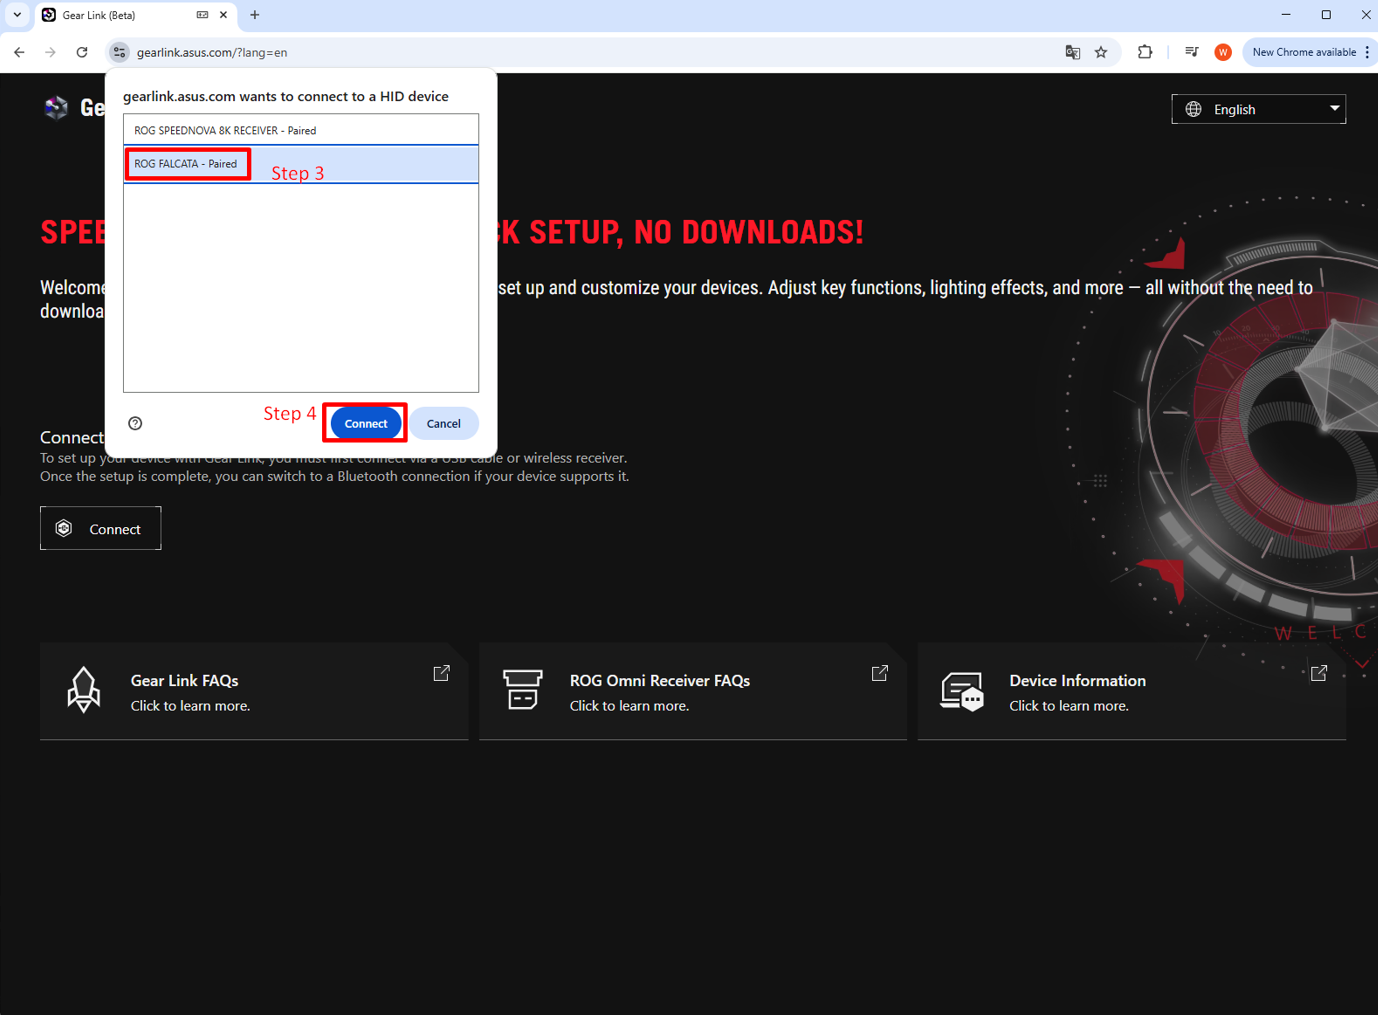1378x1015 pixels.
Task: Minimize the Chrome window
Action: click(1286, 15)
